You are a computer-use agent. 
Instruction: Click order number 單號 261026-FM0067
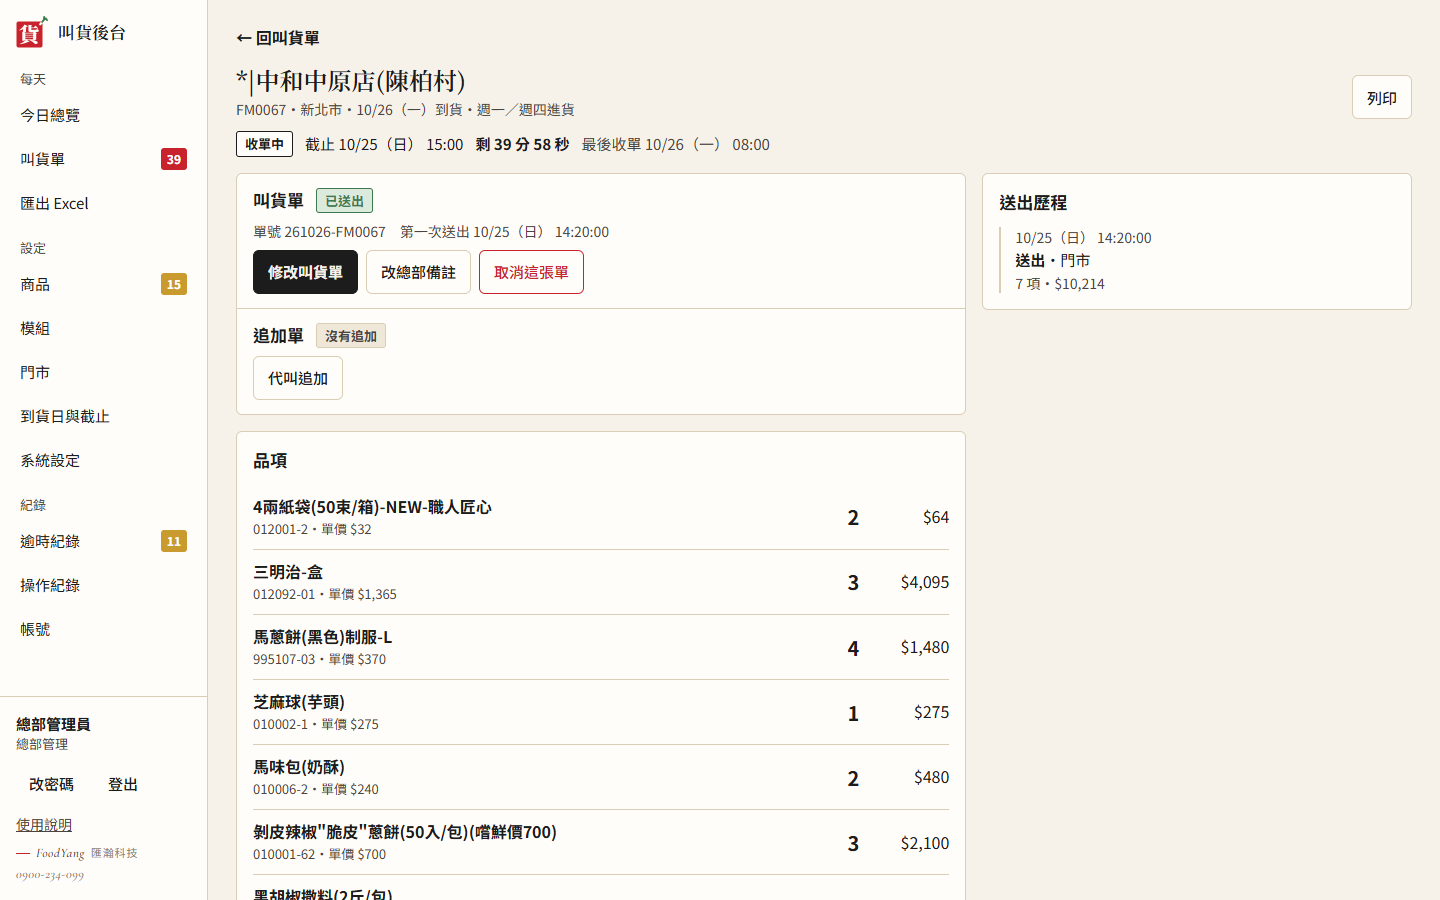click(319, 232)
